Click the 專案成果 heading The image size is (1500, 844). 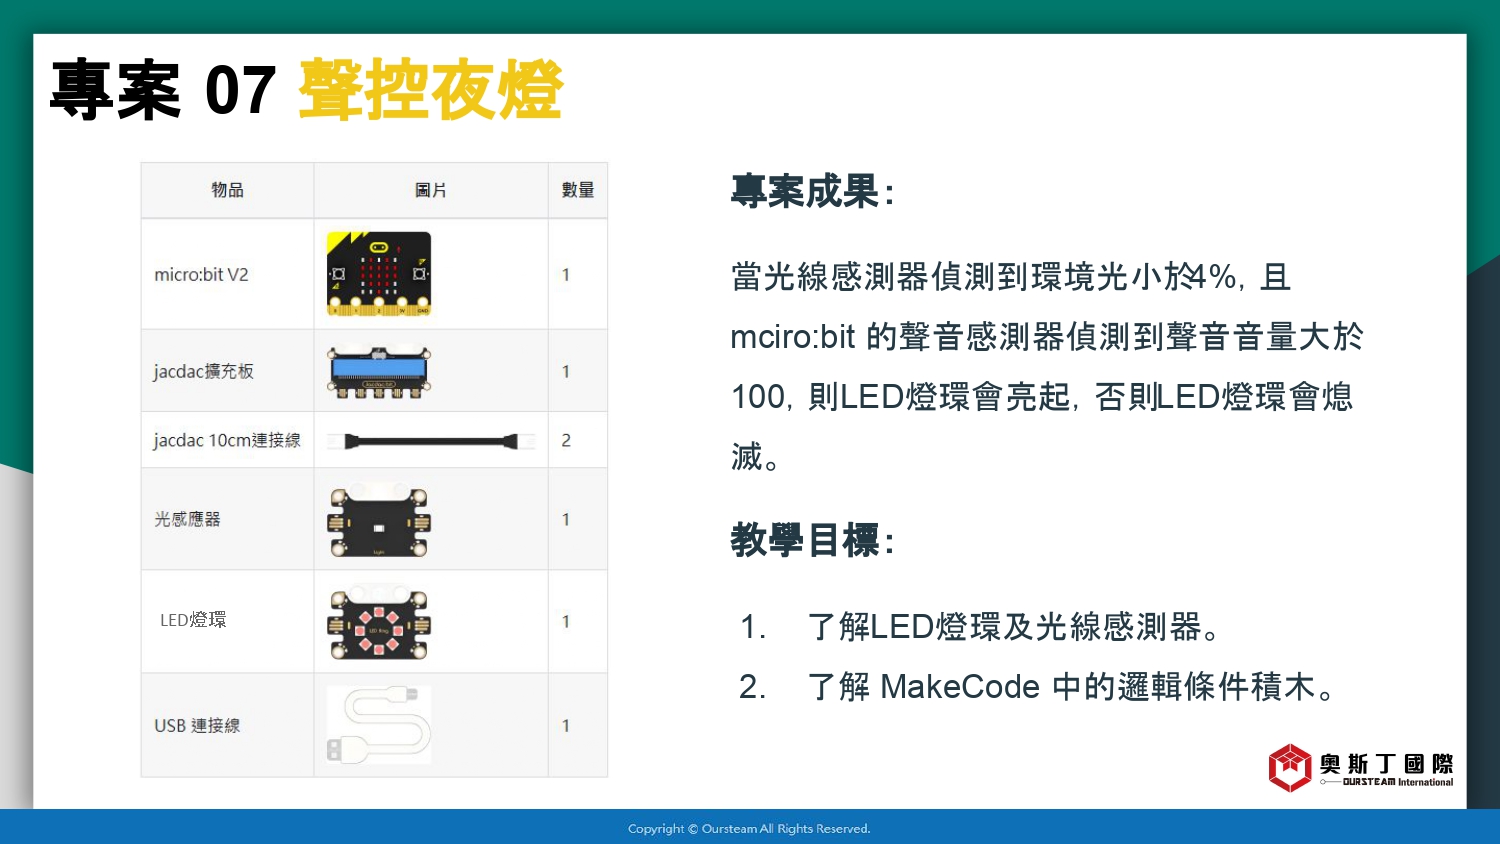(x=812, y=191)
